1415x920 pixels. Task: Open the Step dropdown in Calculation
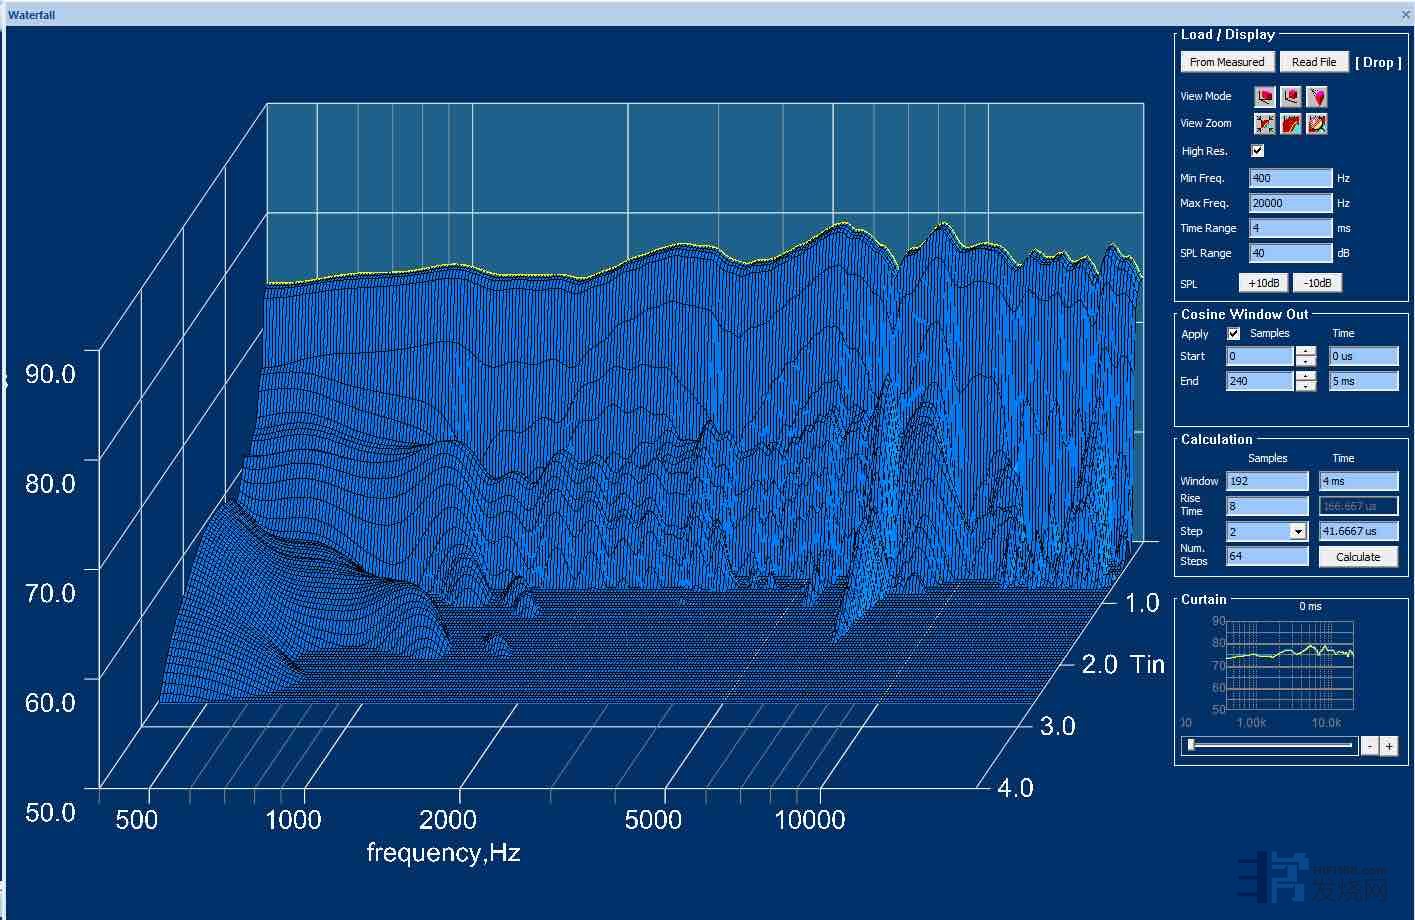(x=1298, y=532)
